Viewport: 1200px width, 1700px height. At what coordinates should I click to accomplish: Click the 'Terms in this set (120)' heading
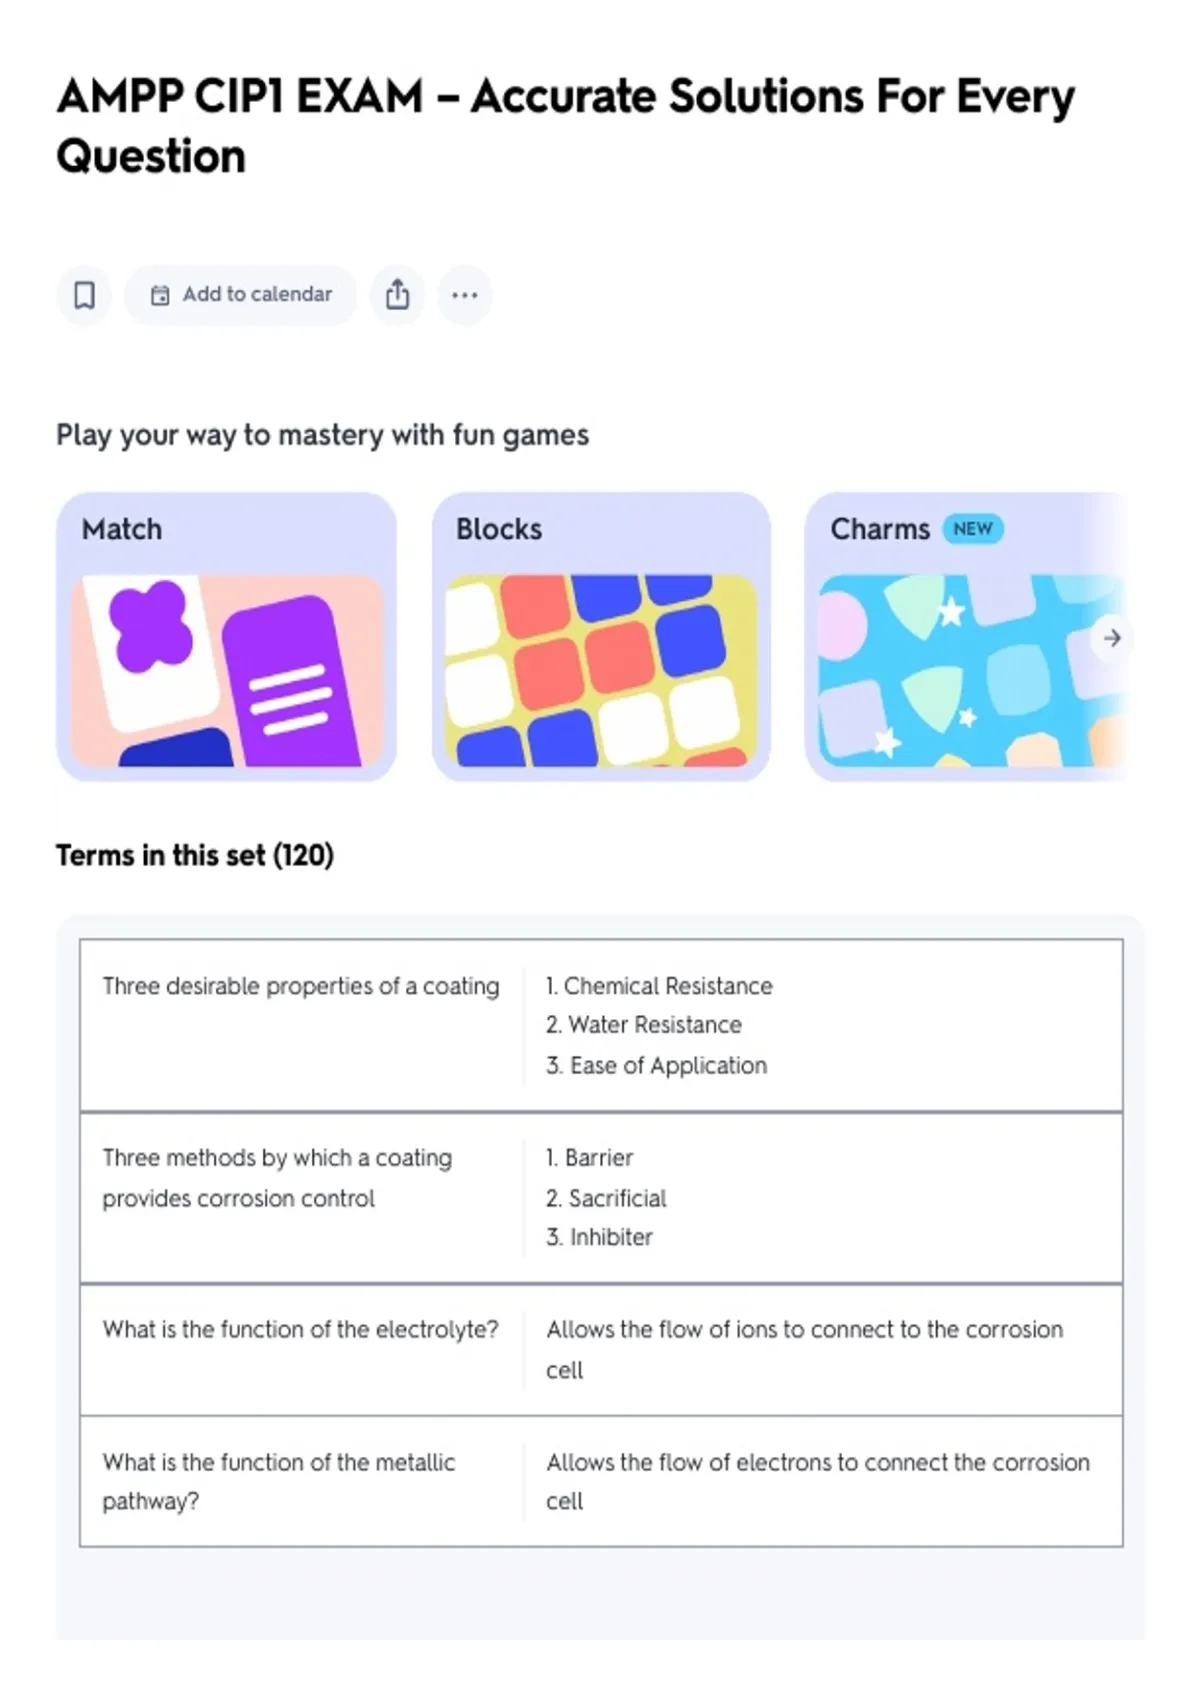(195, 856)
